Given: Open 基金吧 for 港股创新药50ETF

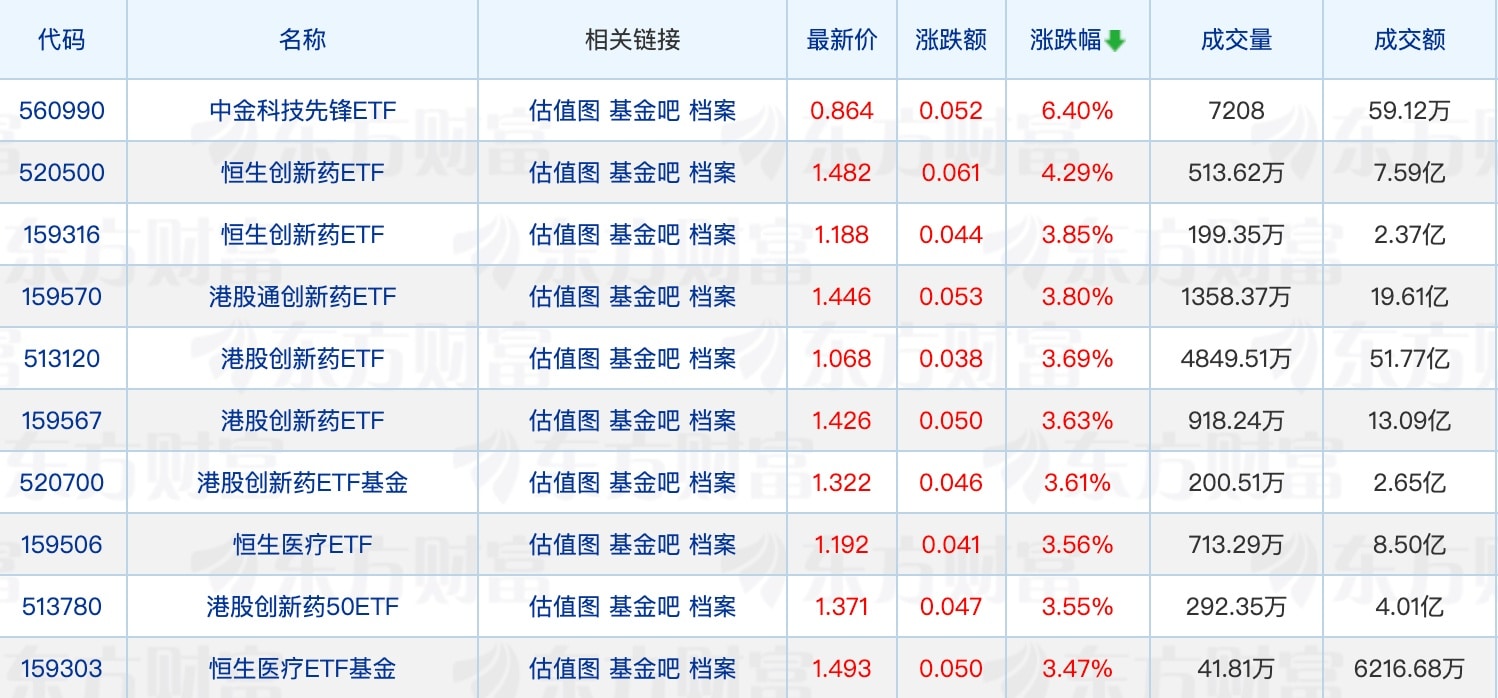Looking at the screenshot, I should click(x=645, y=607).
